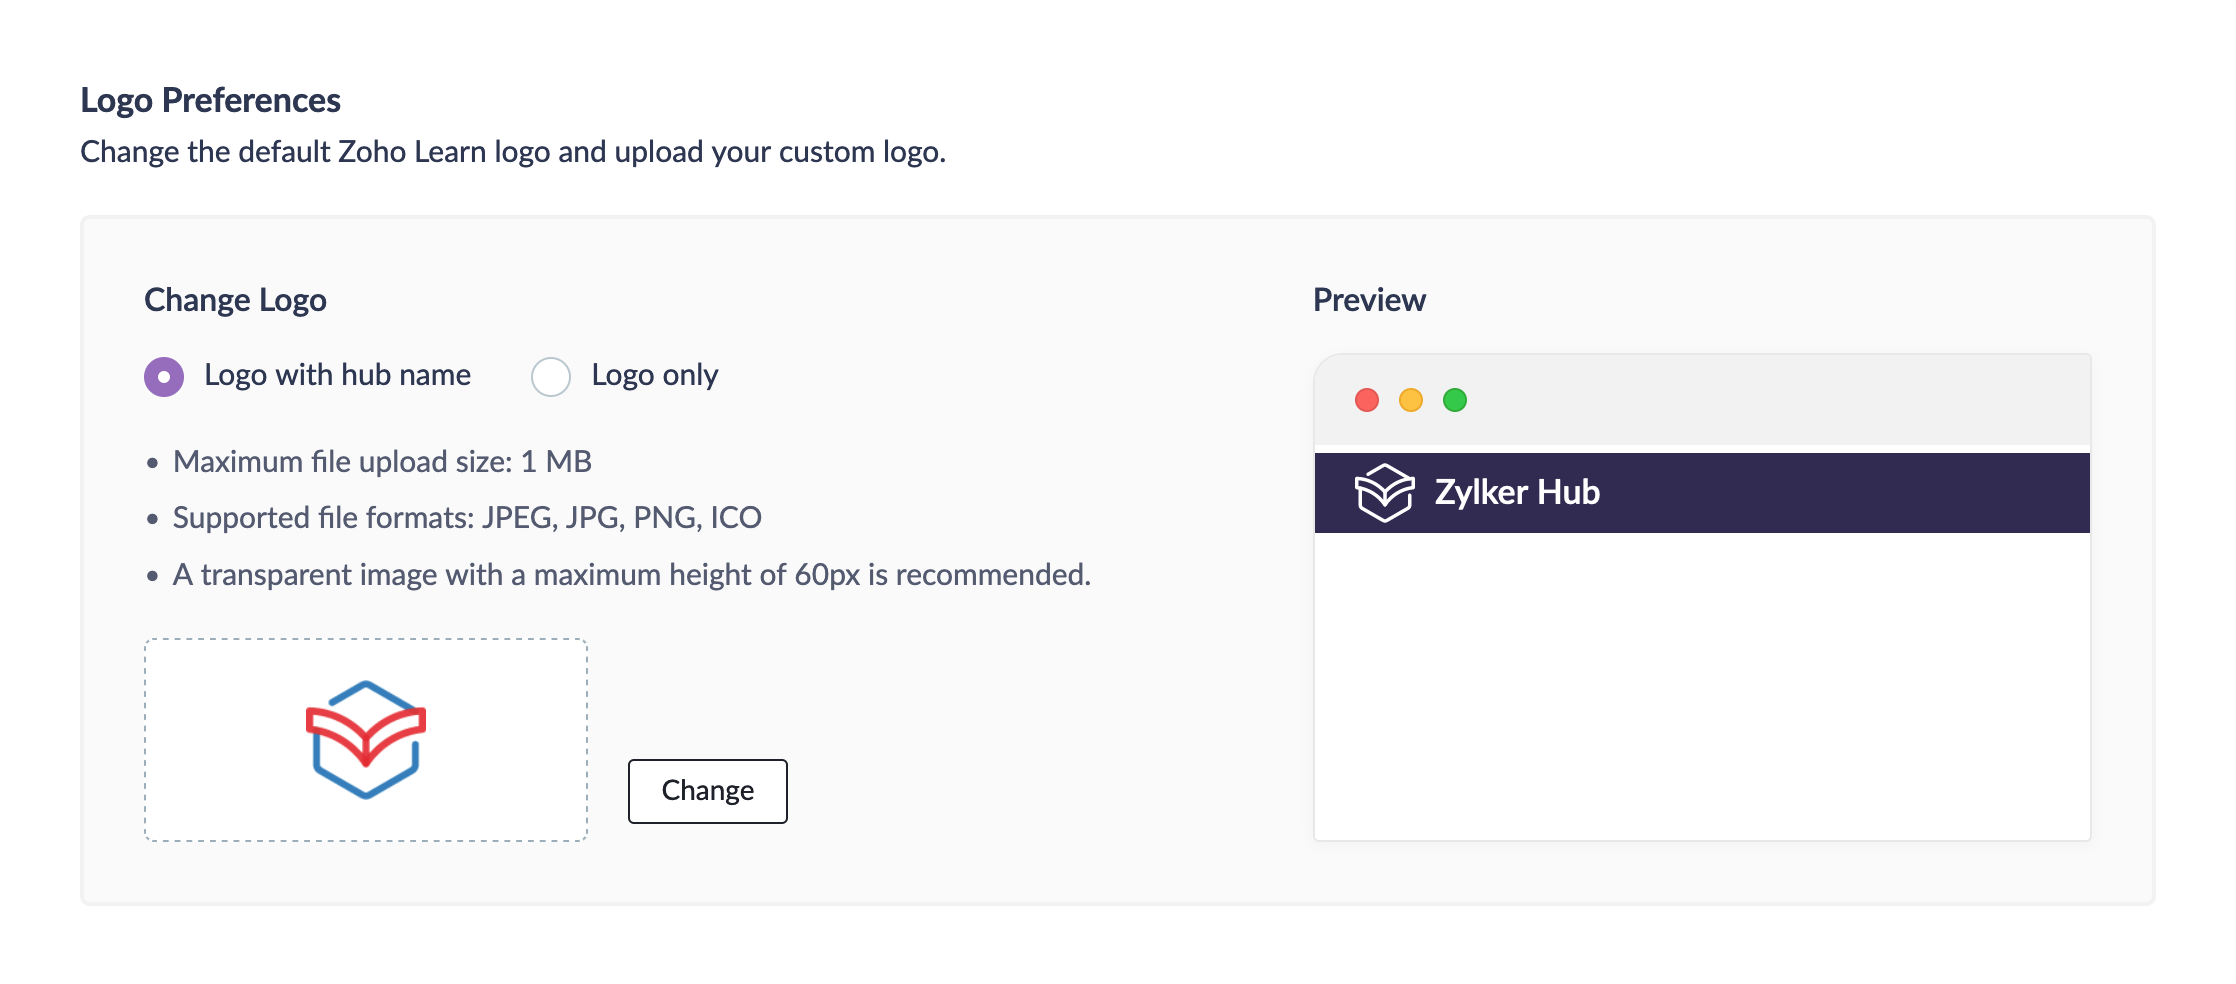This screenshot has height=984, width=2236.
Task: Click the white hub logo in preview
Action: click(x=1384, y=492)
